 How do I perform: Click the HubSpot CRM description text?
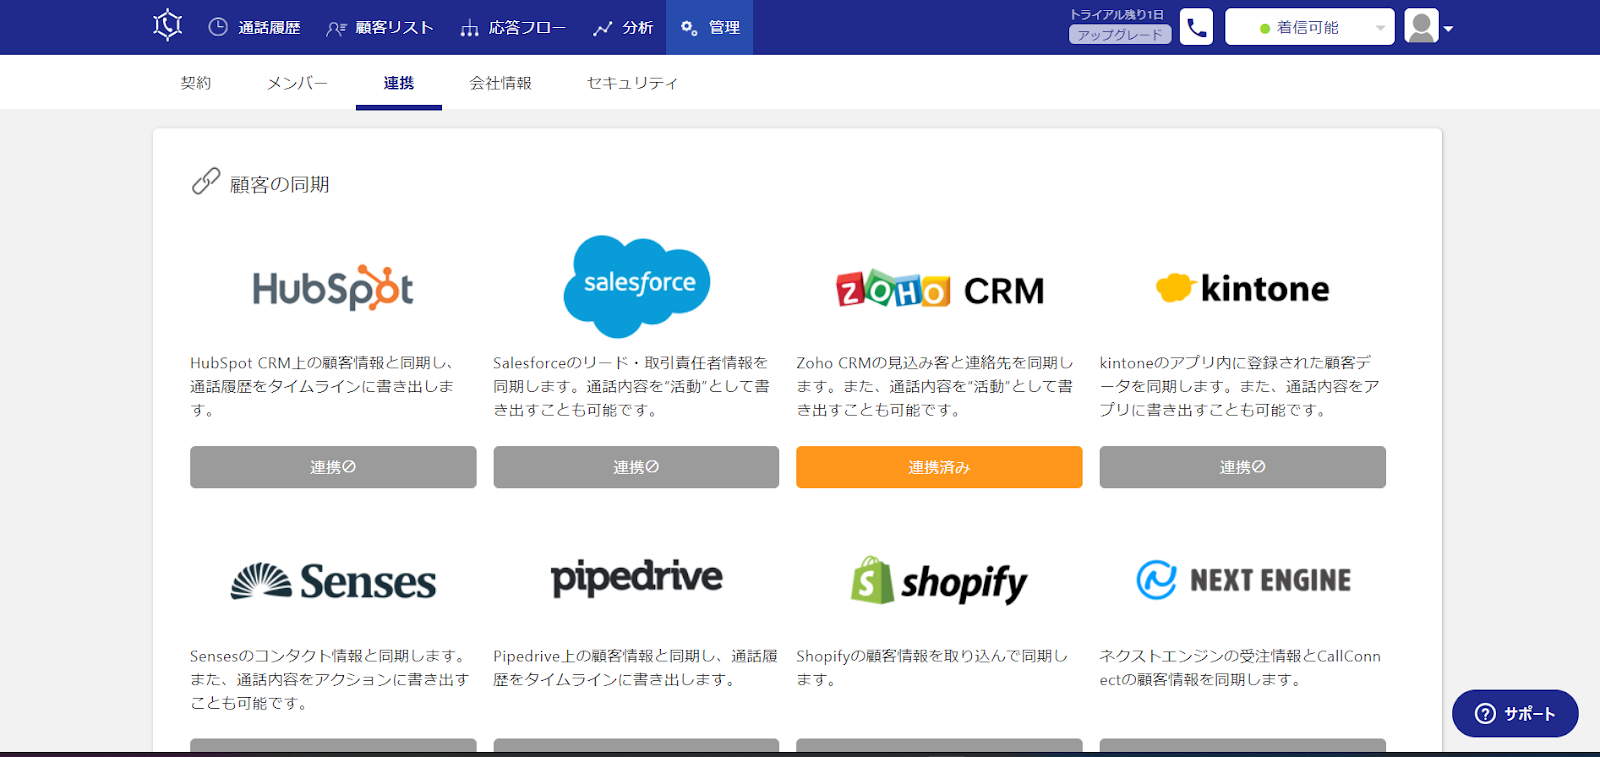click(x=323, y=386)
